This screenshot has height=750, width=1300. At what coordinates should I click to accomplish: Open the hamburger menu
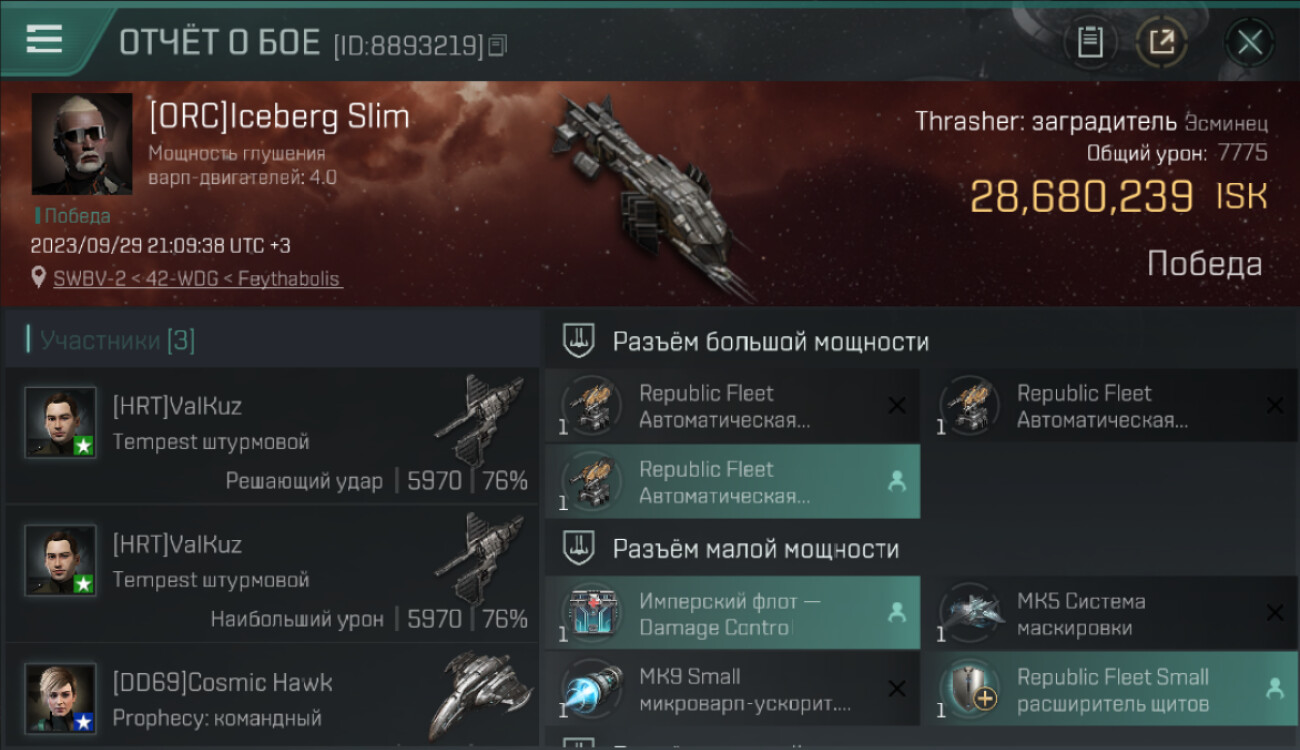[x=44, y=39]
